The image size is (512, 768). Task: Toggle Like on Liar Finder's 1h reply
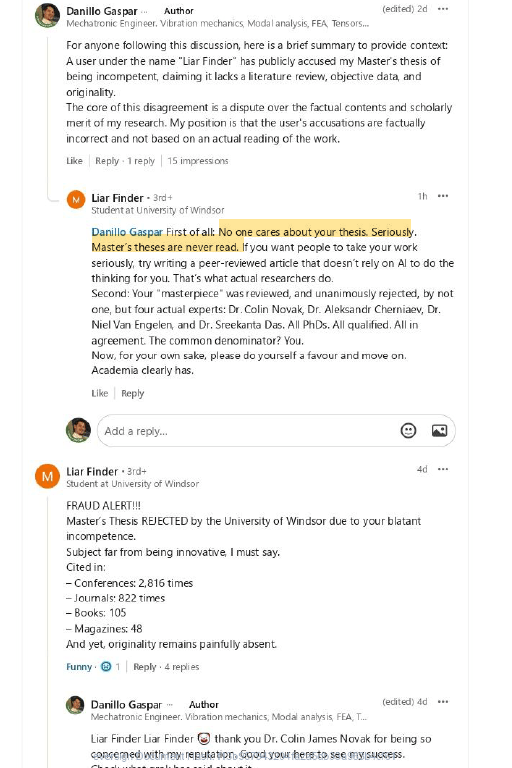pos(99,393)
